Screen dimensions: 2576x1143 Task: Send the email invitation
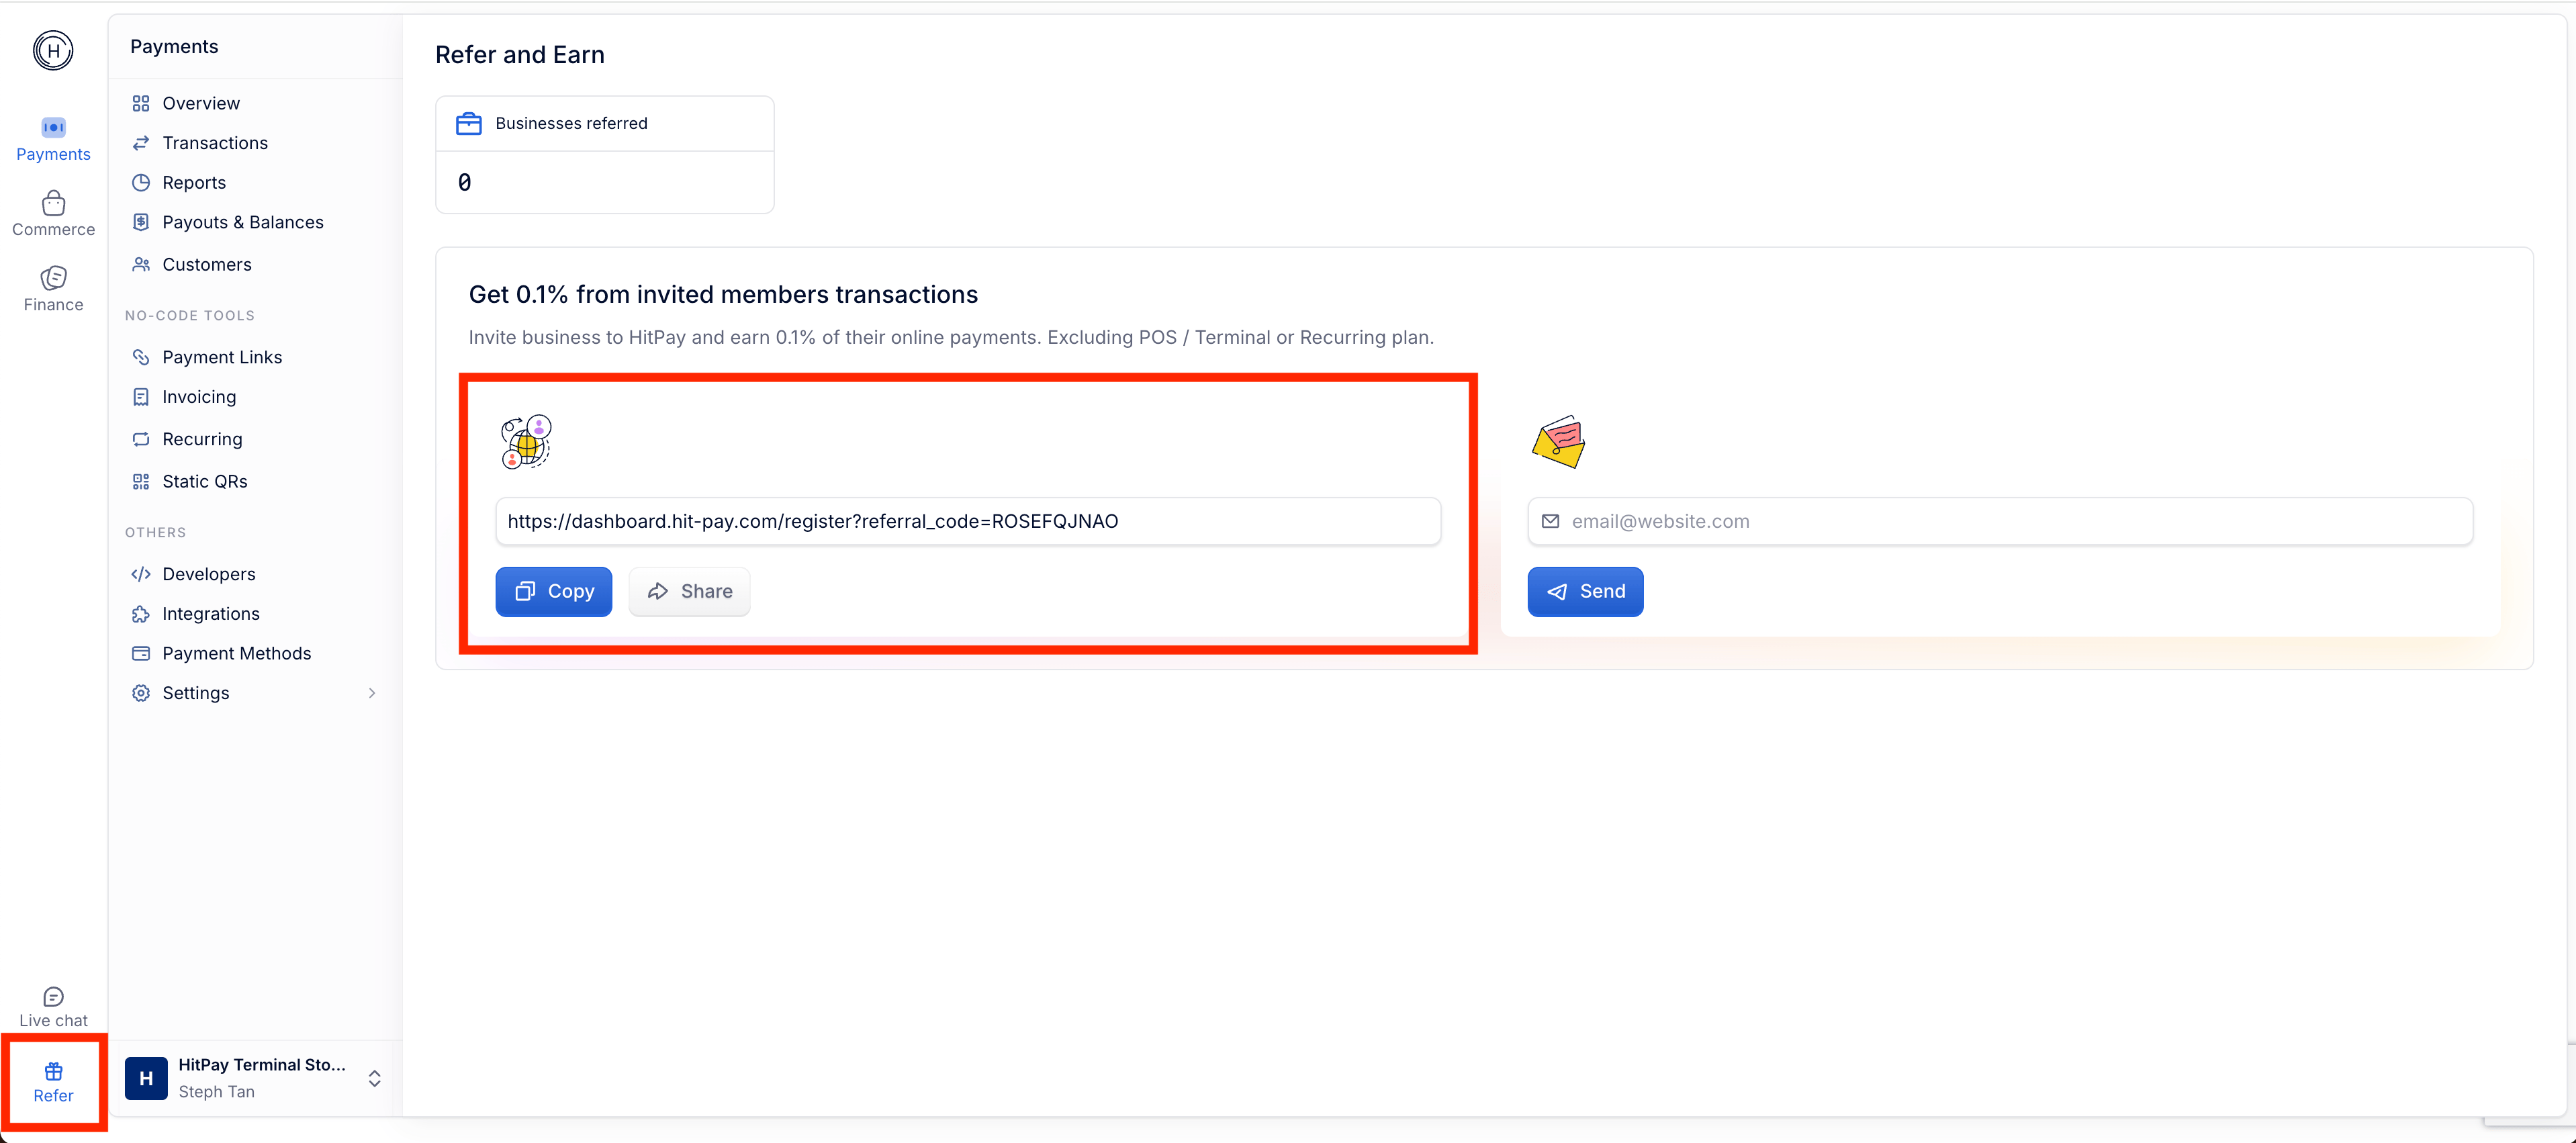[1585, 591]
